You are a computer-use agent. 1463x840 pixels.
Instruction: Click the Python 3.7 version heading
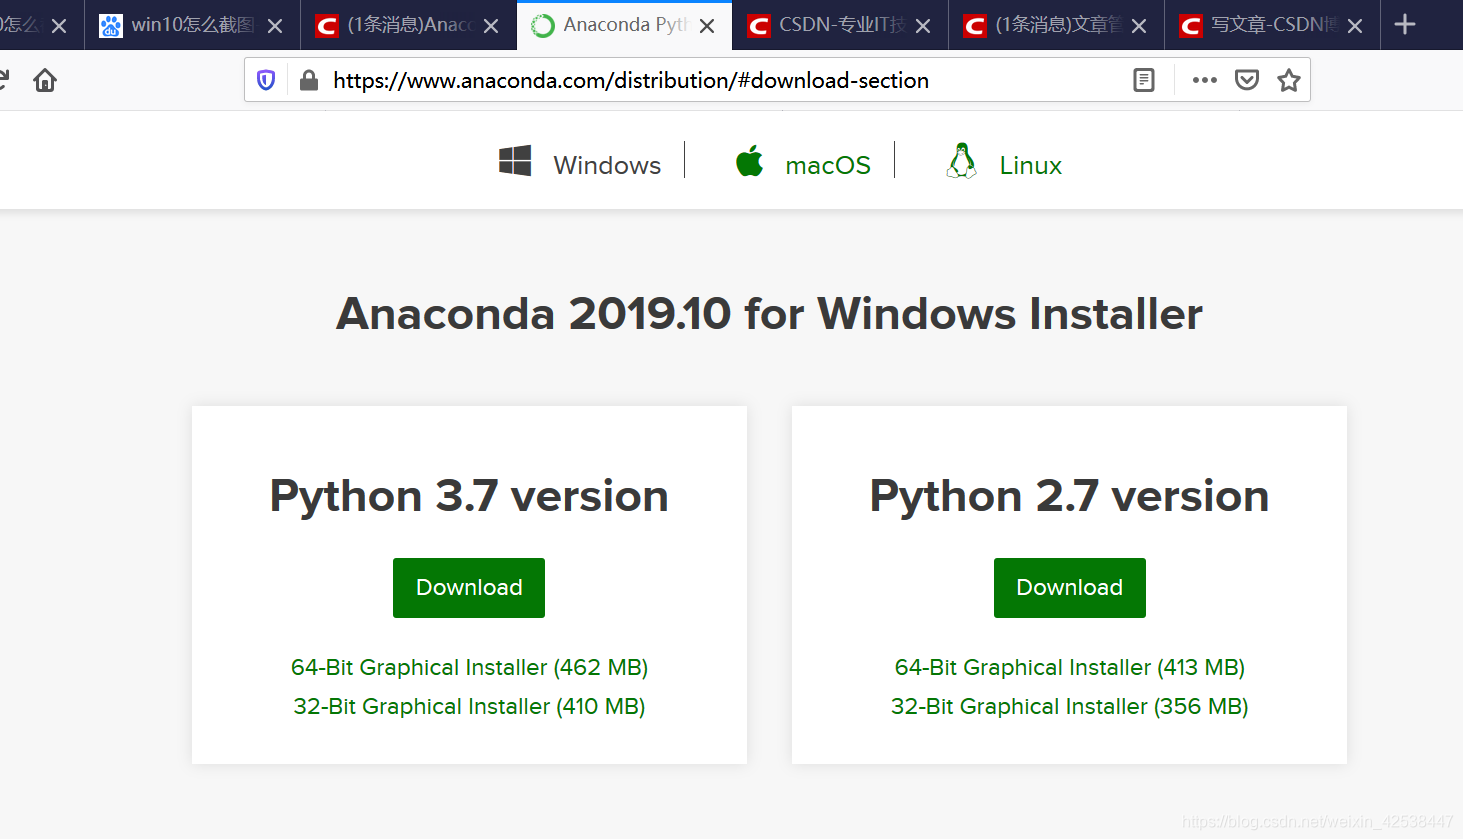click(469, 496)
